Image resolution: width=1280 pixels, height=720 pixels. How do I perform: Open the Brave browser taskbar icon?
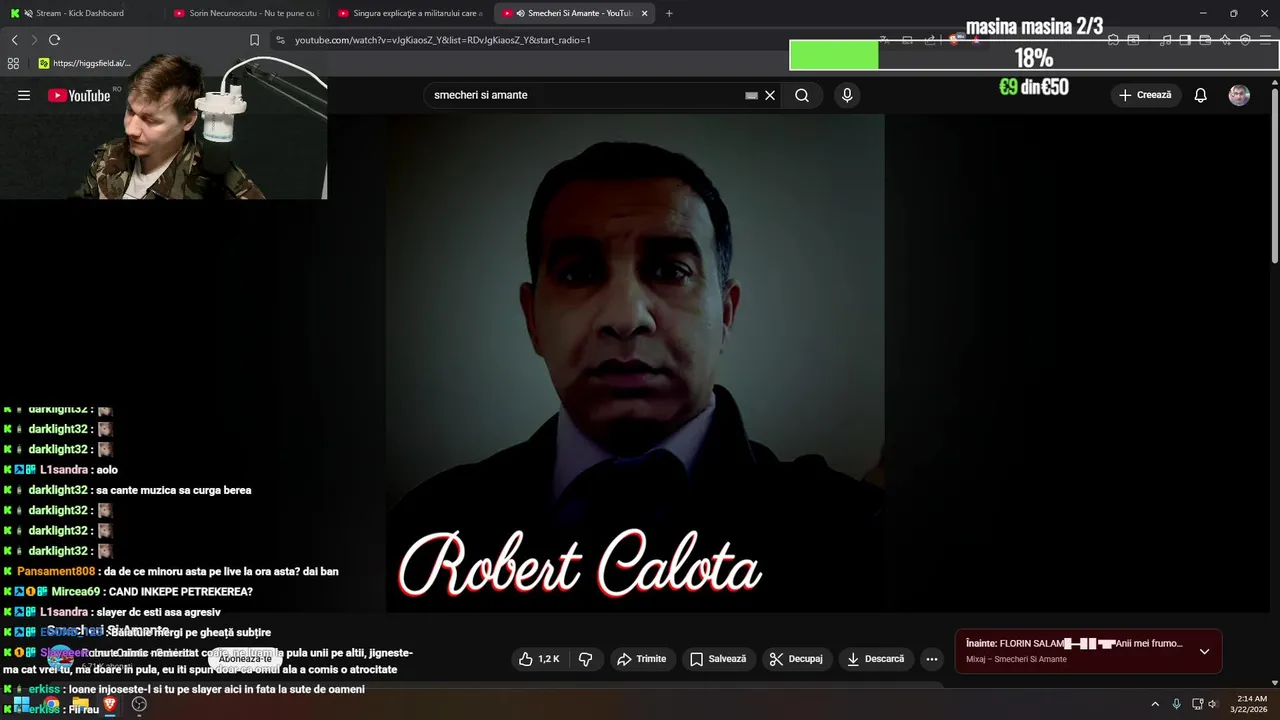pyautogui.click(x=110, y=704)
